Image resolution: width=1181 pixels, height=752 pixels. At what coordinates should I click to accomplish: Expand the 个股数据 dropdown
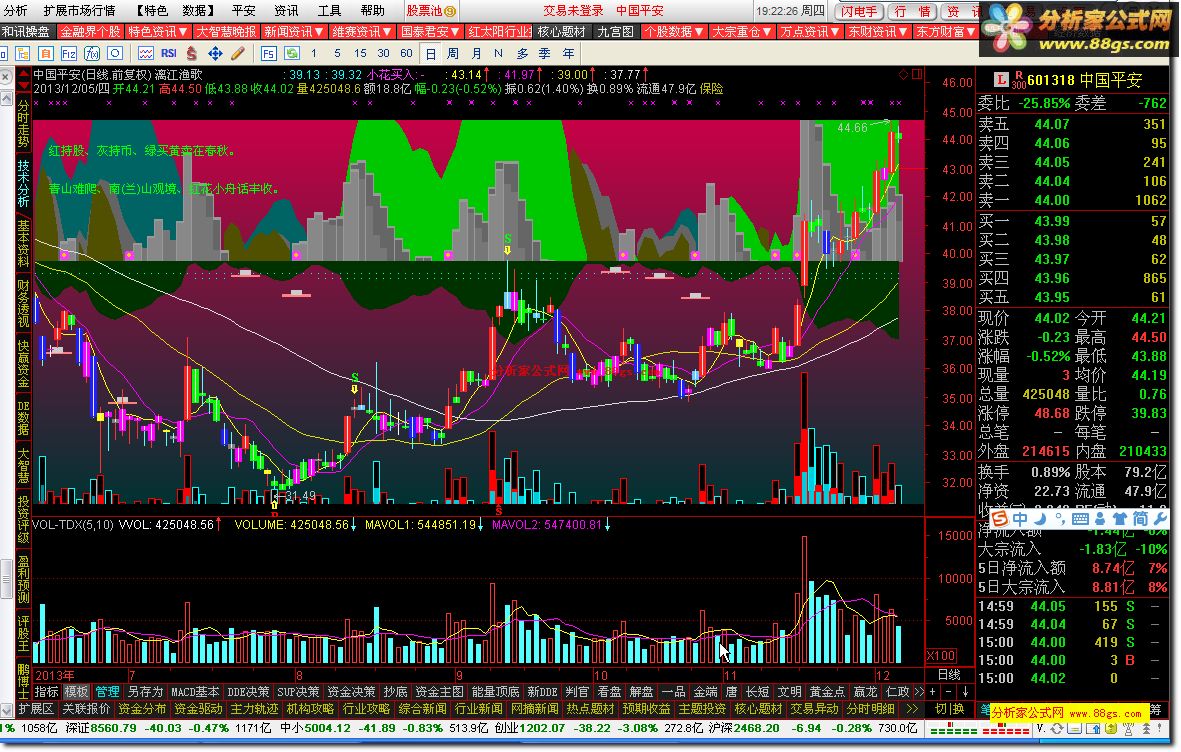point(674,32)
